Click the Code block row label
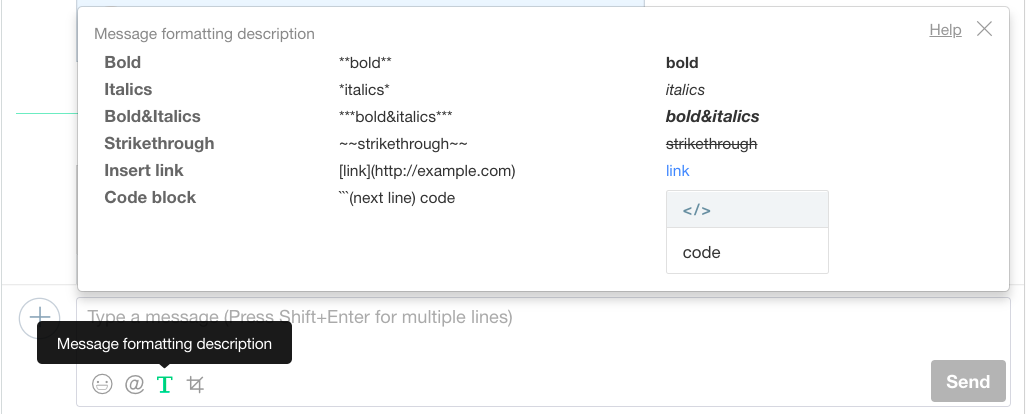 click(150, 198)
